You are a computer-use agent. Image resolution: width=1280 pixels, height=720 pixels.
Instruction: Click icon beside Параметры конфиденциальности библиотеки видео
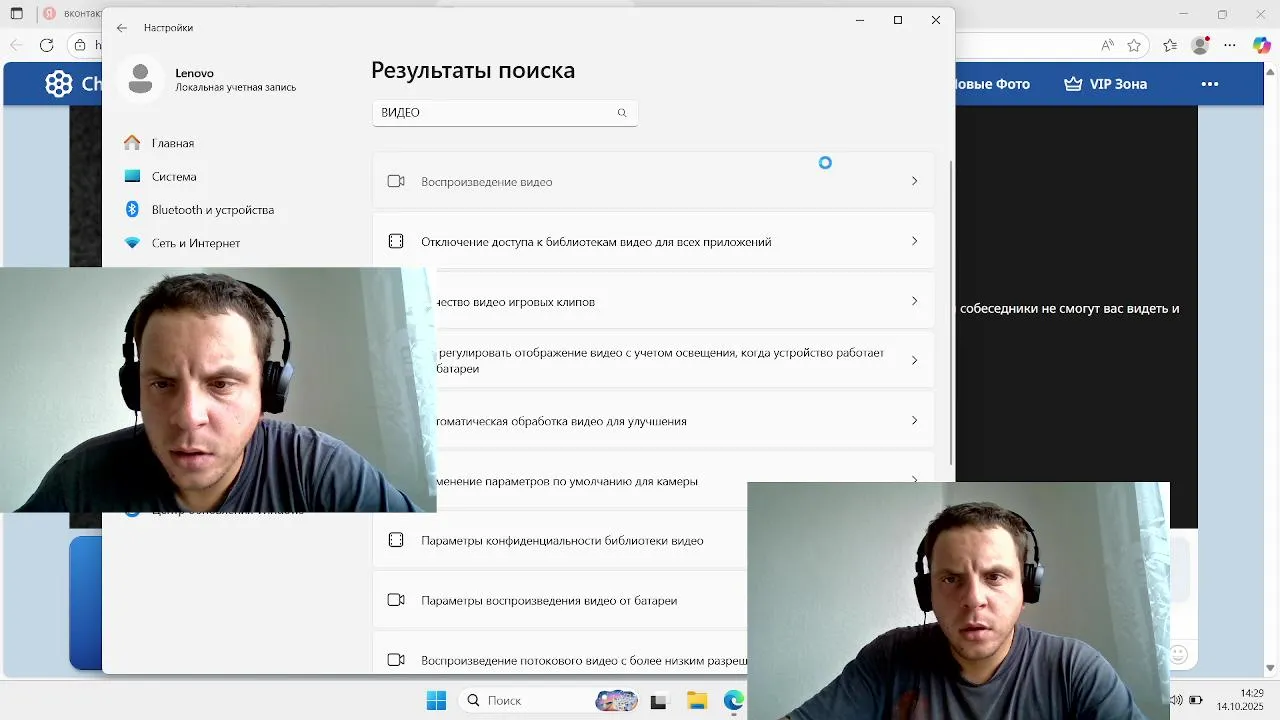[x=396, y=540]
